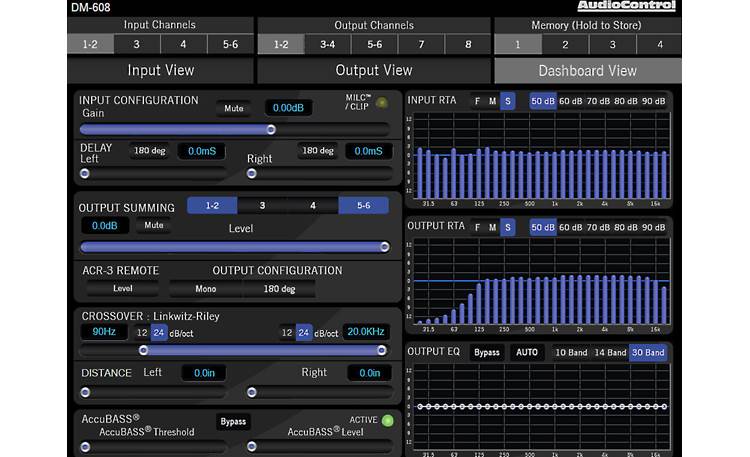
Task: Select Input Channel 3
Action: pyautogui.click(x=137, y=45)
